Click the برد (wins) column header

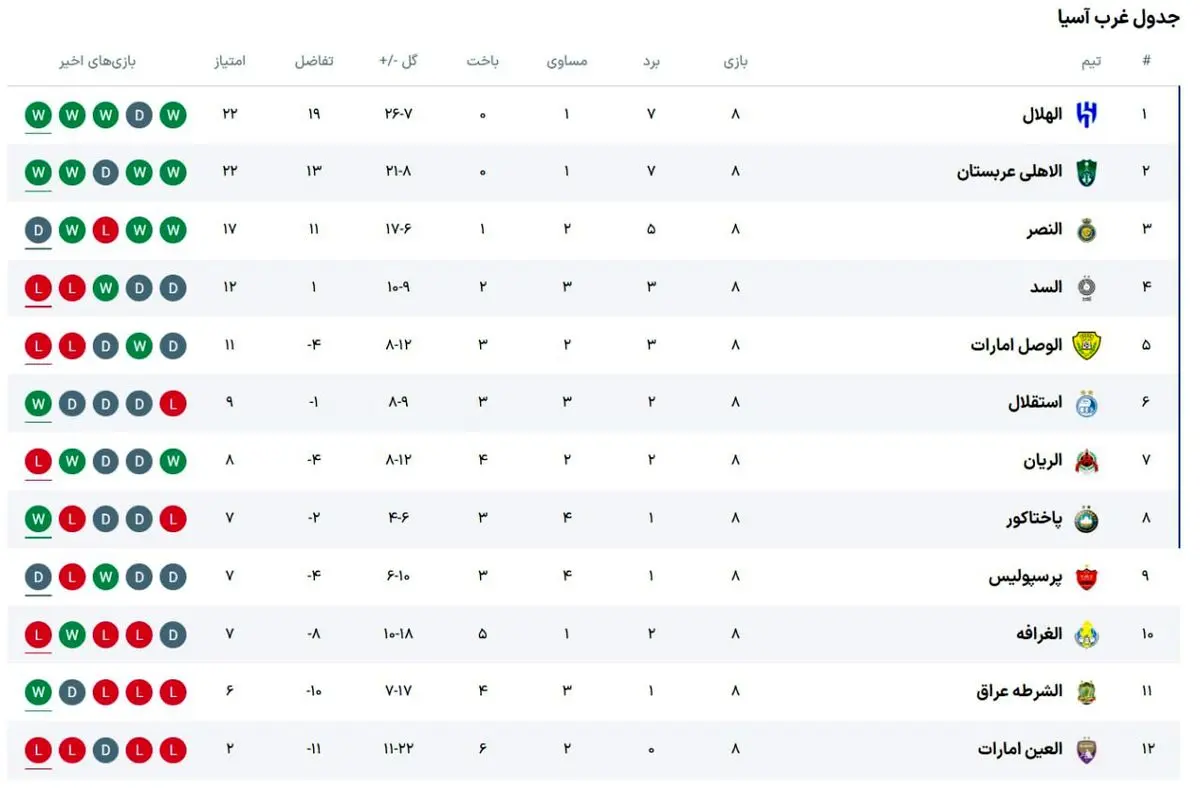click(651, 61)
